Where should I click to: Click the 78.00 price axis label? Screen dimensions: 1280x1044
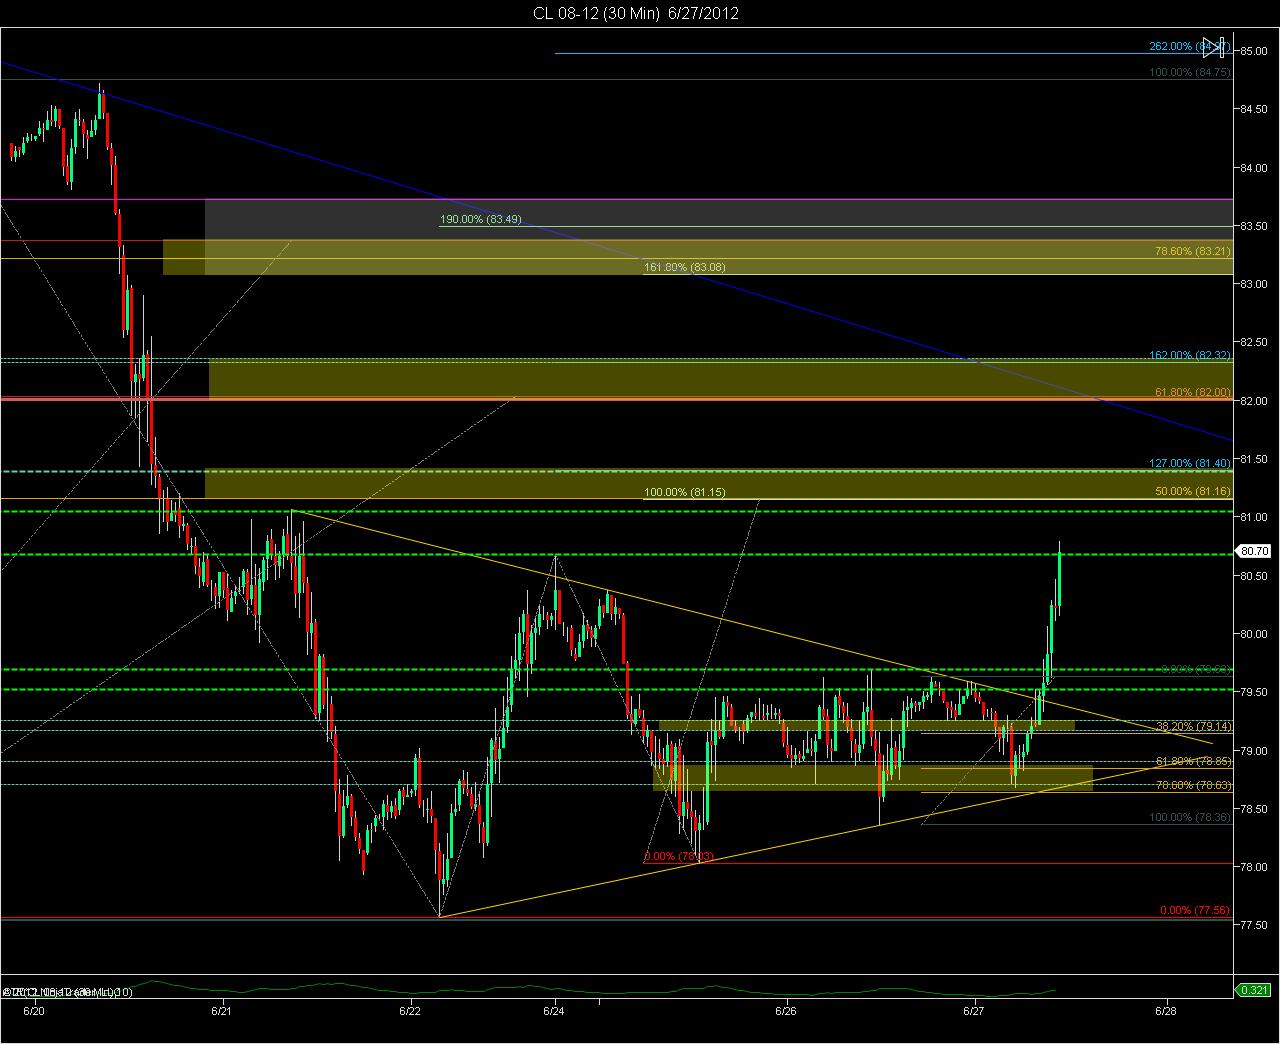(x=1254, y=867)
